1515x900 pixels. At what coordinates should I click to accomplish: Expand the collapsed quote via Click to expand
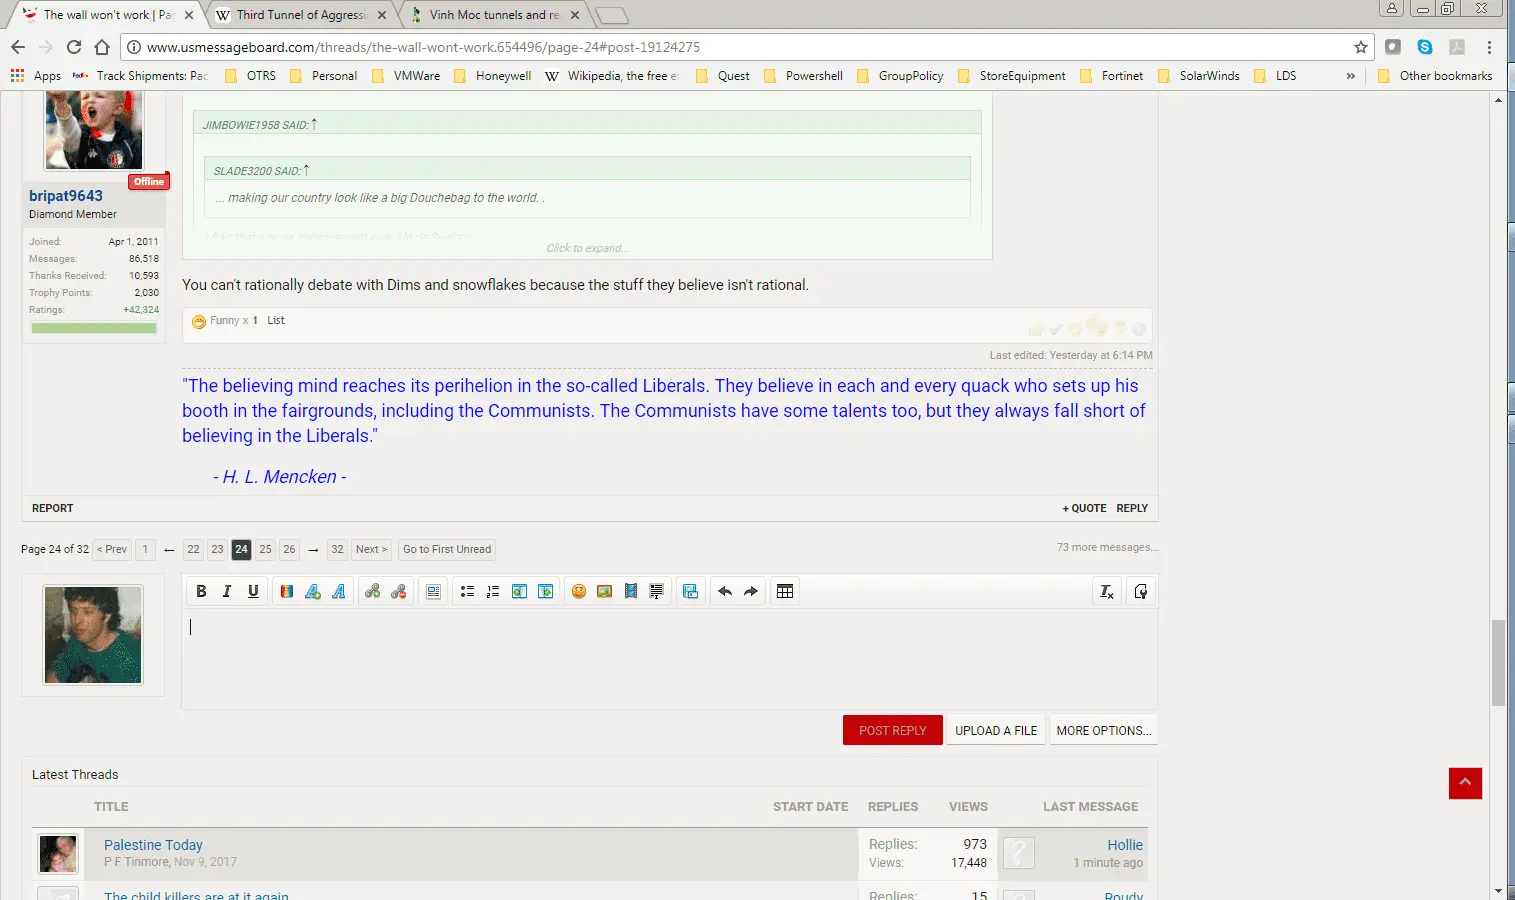pyautogui.click(x=587, y=248)
